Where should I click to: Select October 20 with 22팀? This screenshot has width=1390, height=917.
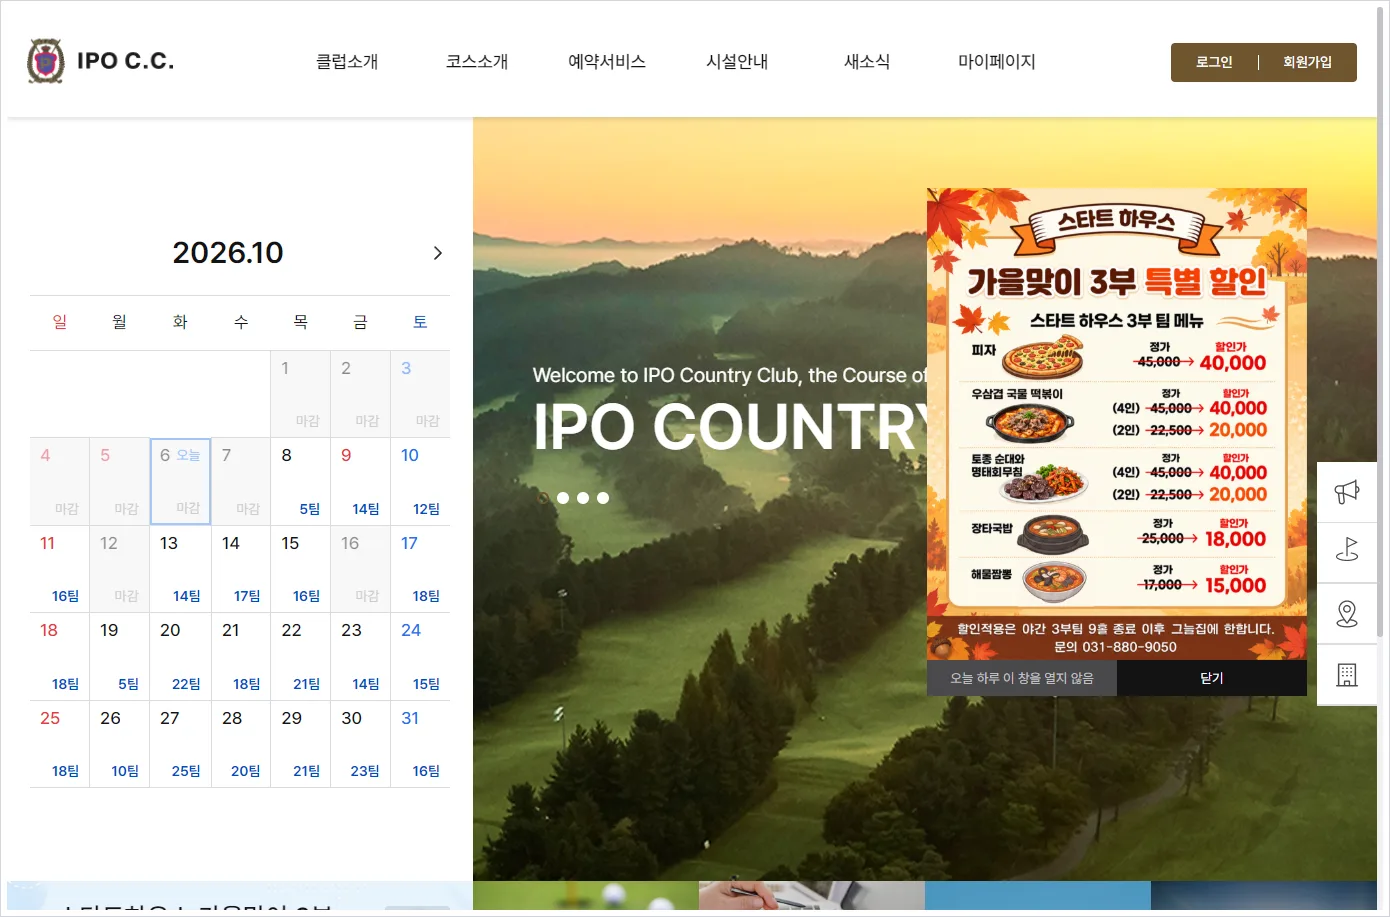coord(181,656)
